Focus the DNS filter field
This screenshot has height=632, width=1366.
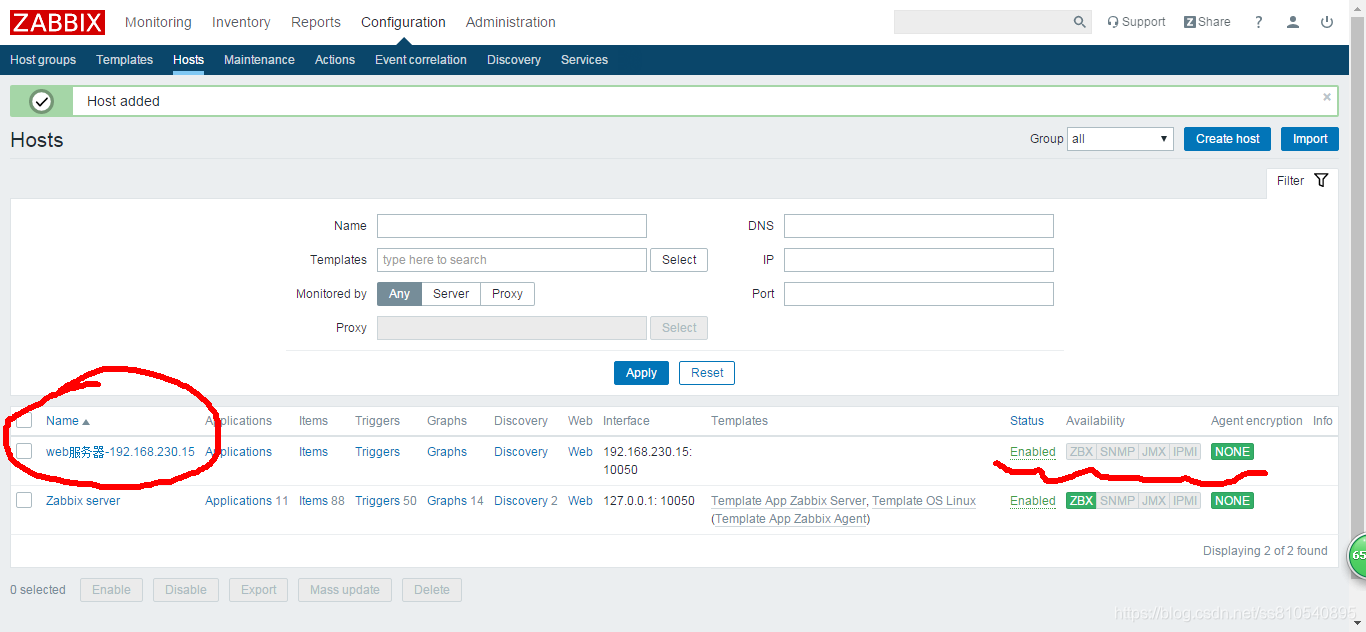(x=919, y=226)
